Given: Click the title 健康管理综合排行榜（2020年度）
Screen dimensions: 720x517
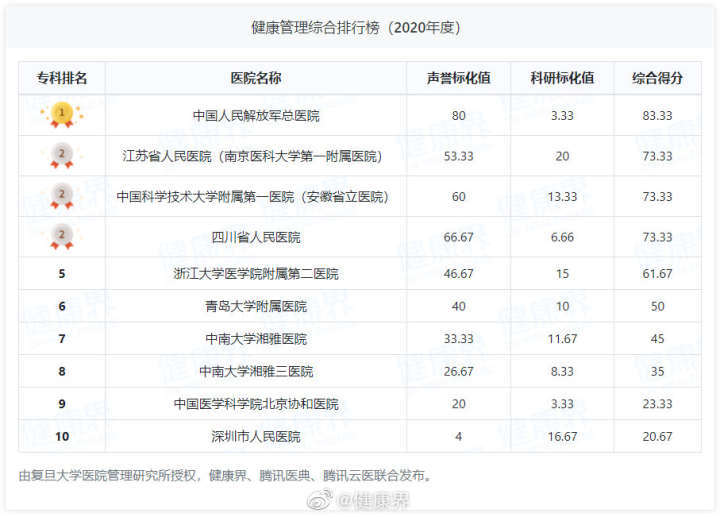Looking at the screenshot, I should [356, 28].
